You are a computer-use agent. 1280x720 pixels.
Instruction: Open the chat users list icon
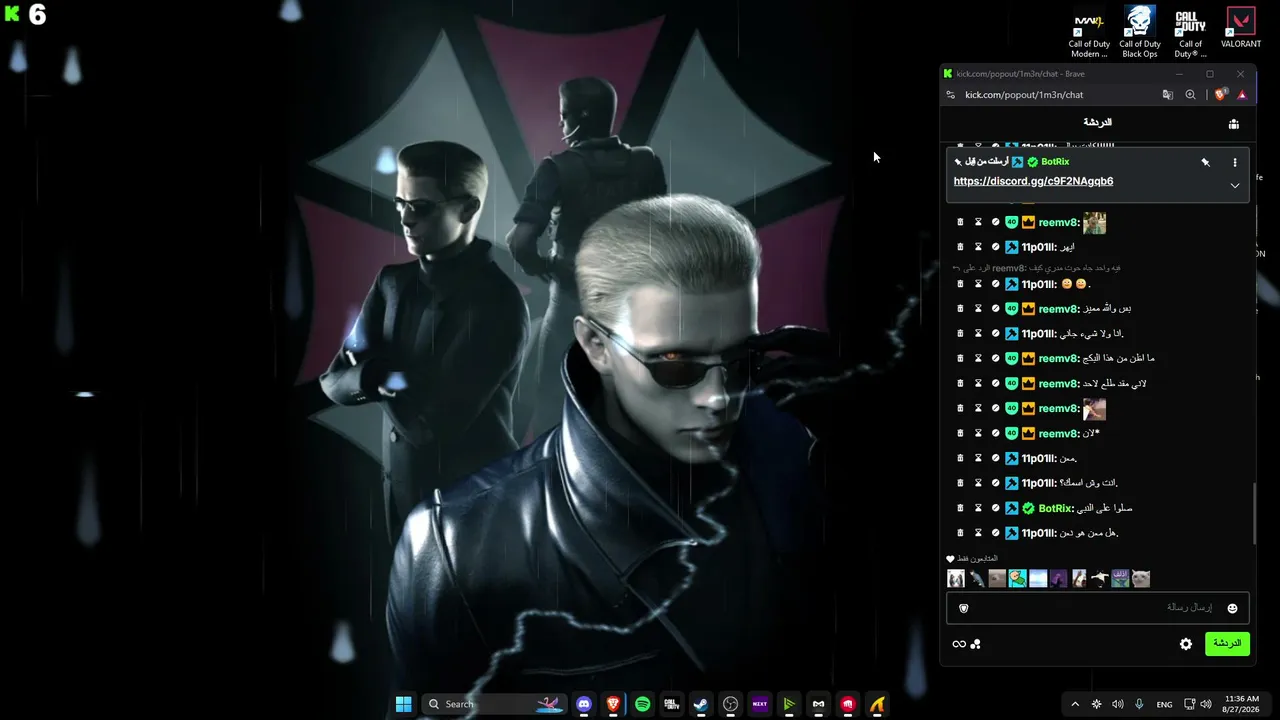click(x=1234, y=124)
